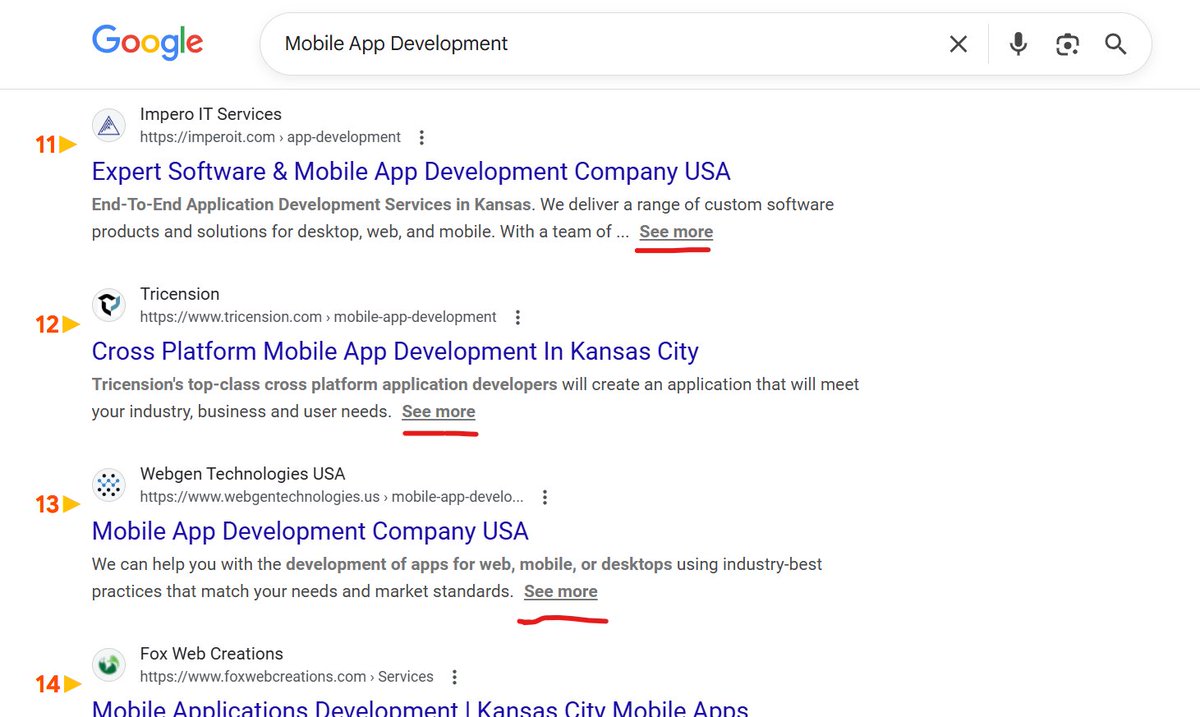Click the imperoit.com › app-development URL
Viewport: 1200px width, 717px height.
(x=270, y=137)
